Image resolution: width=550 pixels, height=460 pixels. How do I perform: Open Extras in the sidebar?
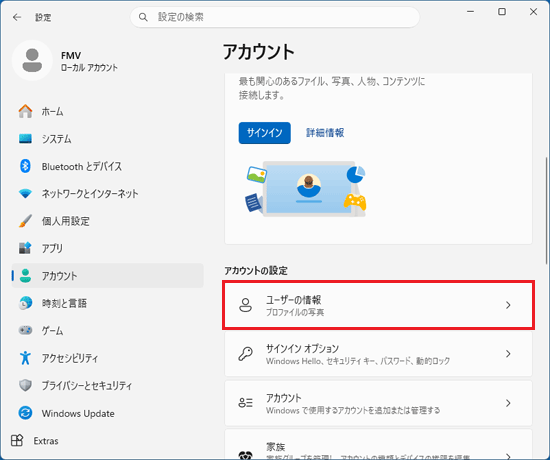107,440
